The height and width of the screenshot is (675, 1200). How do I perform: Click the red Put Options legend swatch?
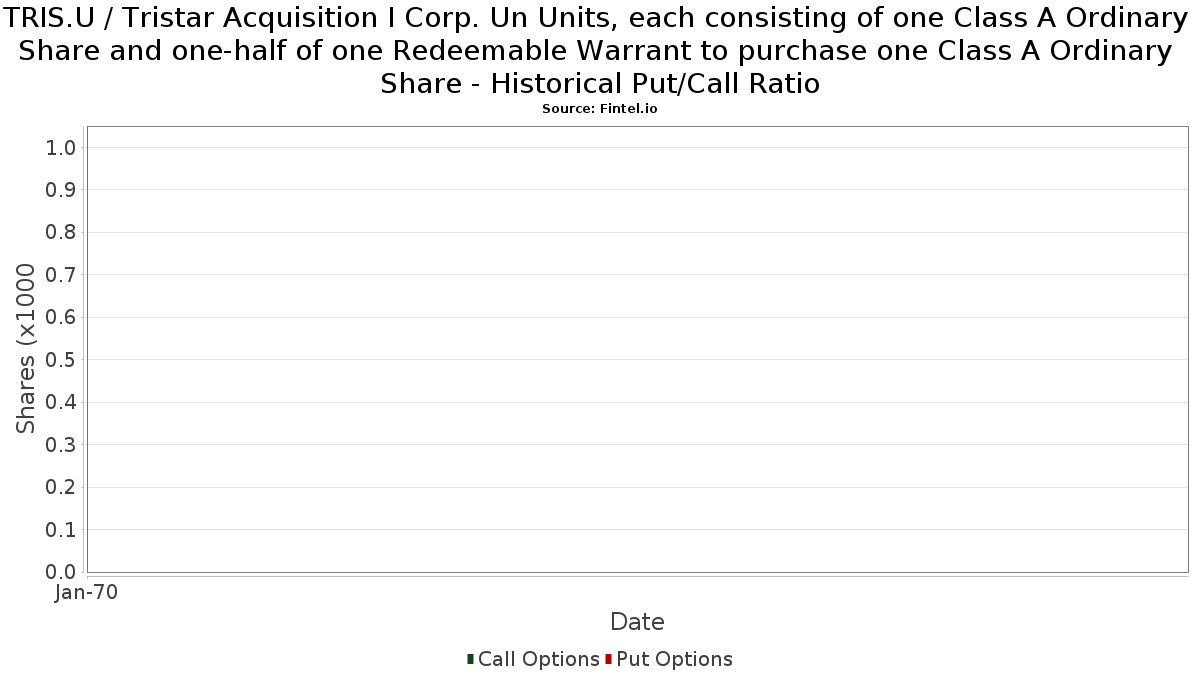click(x=608, y=659)
